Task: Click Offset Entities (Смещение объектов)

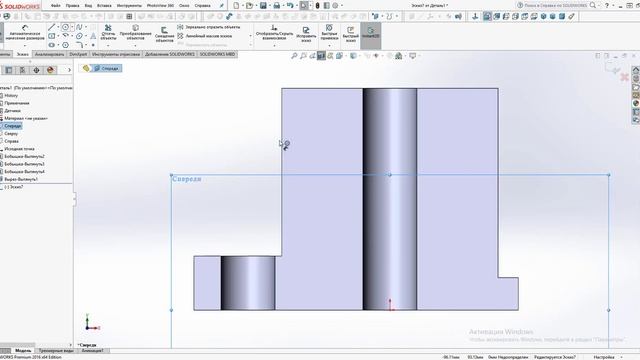Action: point(164,34)
